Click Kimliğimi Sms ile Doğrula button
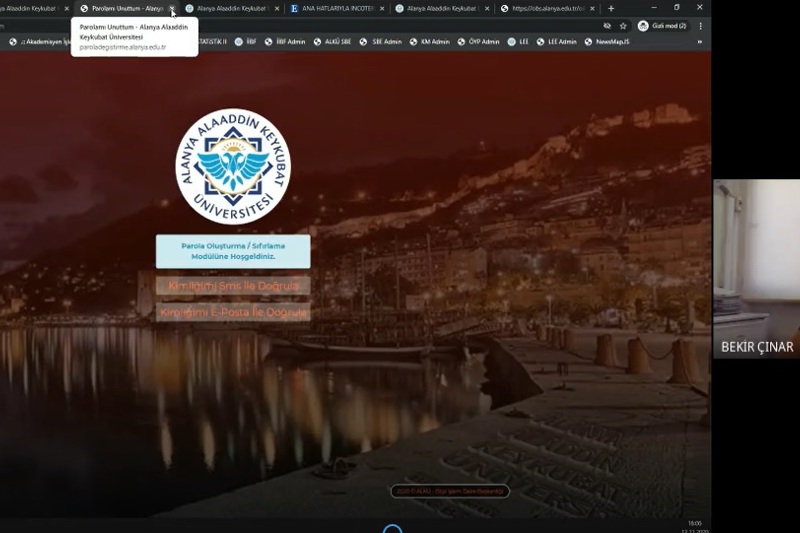Image resolution: width=800 pixels, height=533 pixels. [233, 286]
